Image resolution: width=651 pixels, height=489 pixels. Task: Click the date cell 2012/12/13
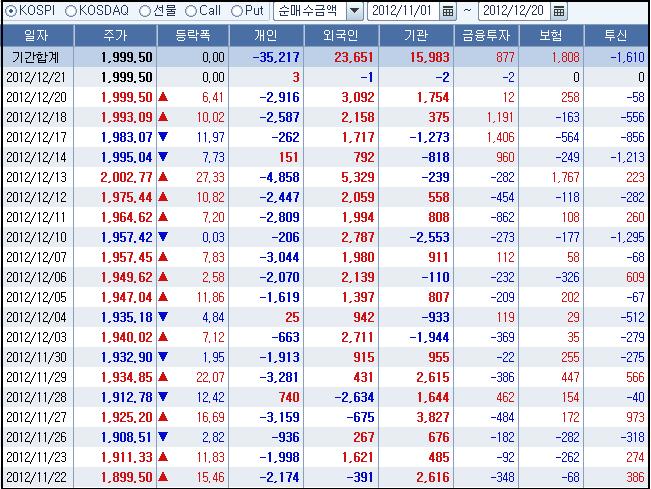37,177
